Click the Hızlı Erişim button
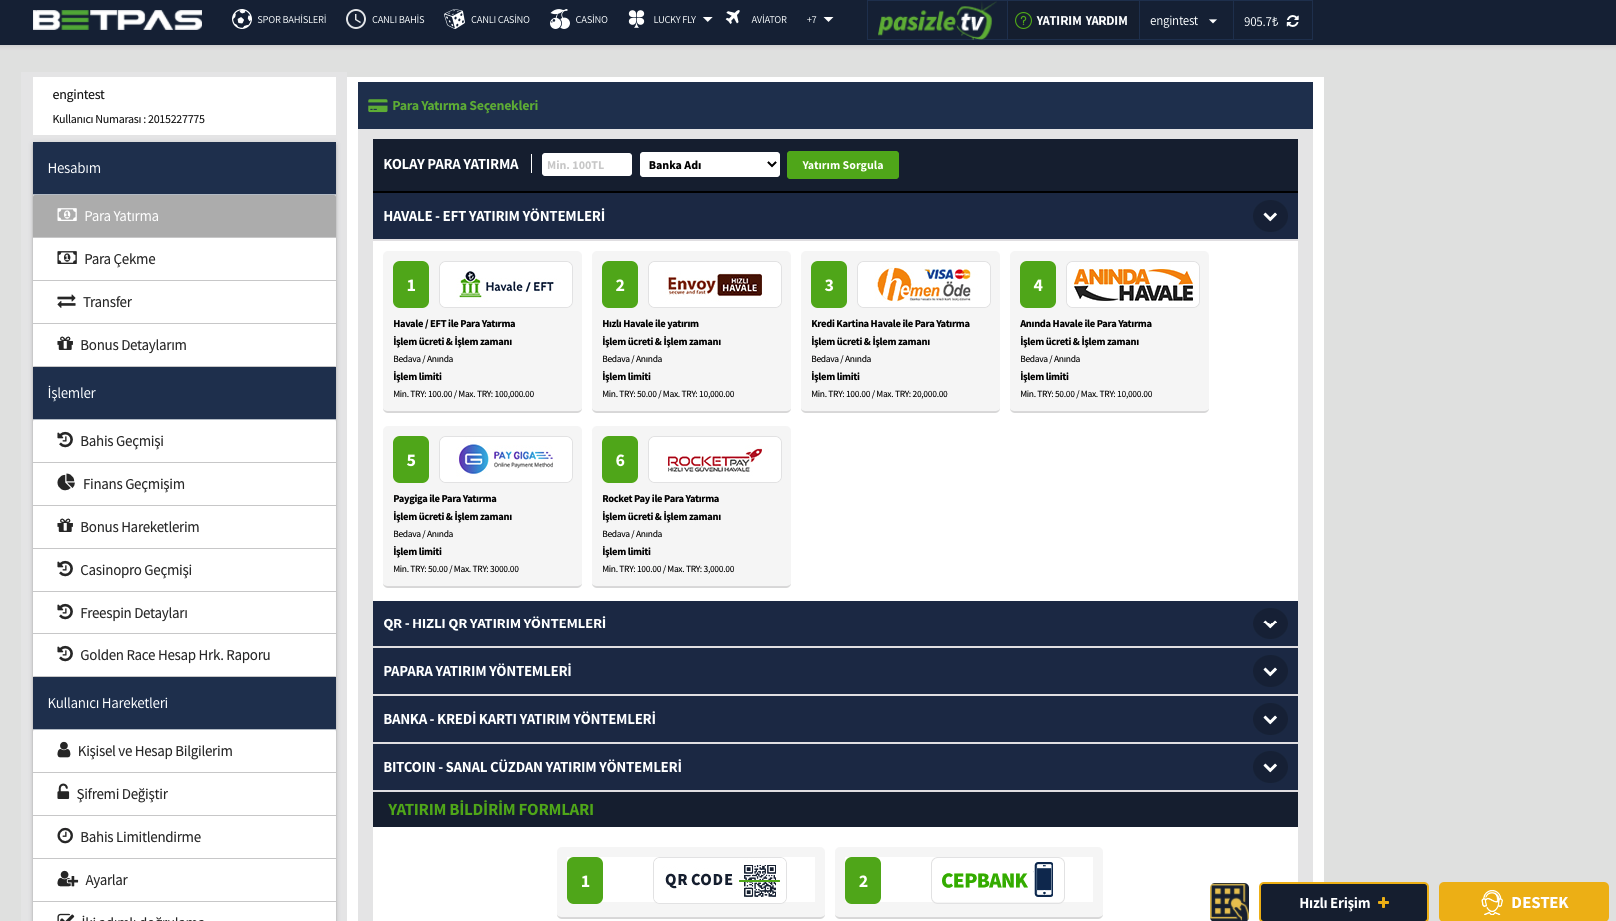The image size is (1616, 921). coord(1344,902)
